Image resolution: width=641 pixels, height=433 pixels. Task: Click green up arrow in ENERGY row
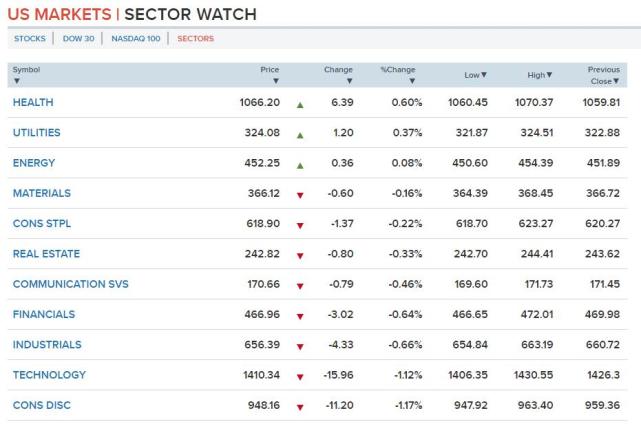coord(300,164)
